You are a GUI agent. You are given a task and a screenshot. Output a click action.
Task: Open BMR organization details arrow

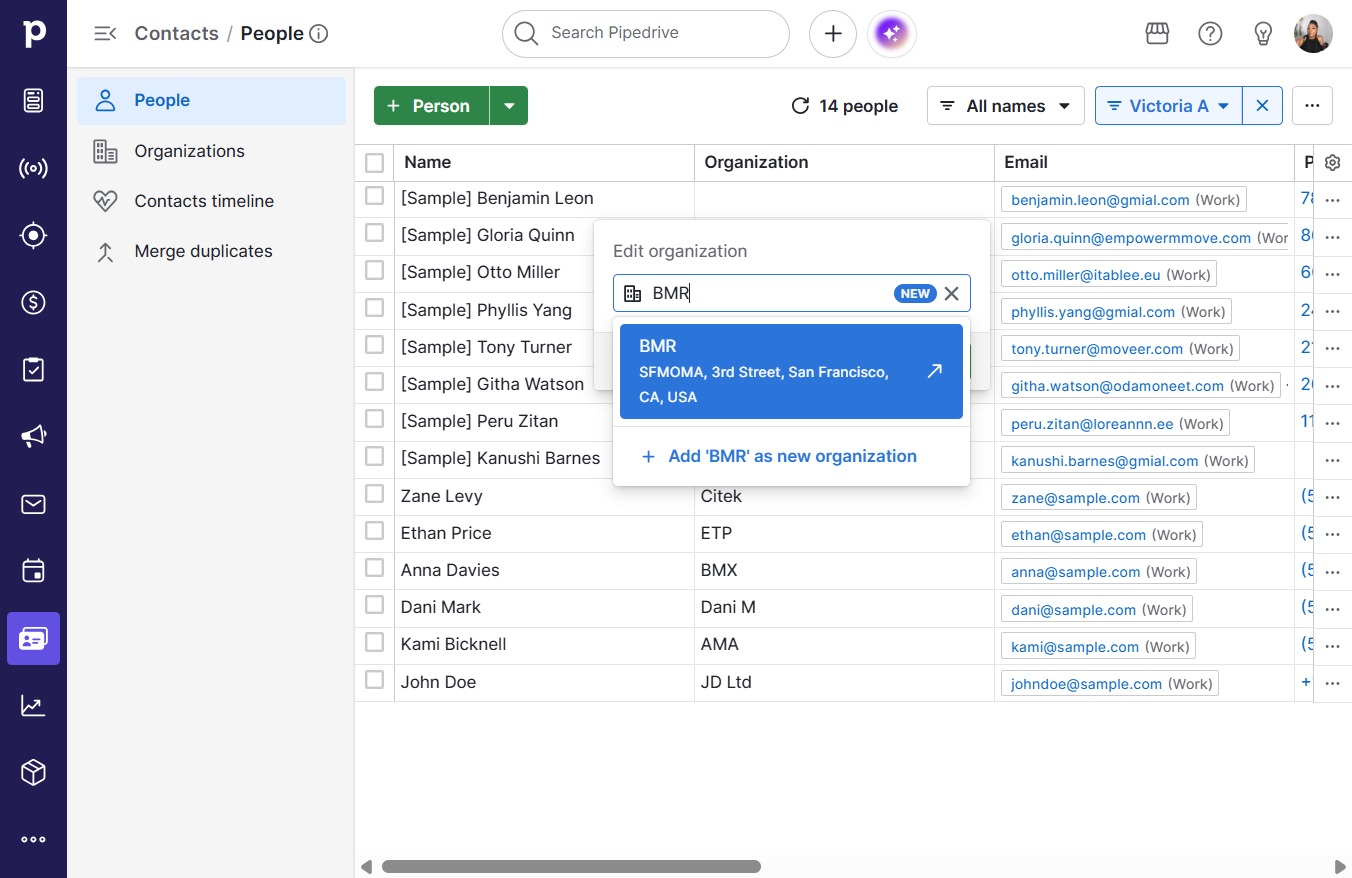point(935,371)
